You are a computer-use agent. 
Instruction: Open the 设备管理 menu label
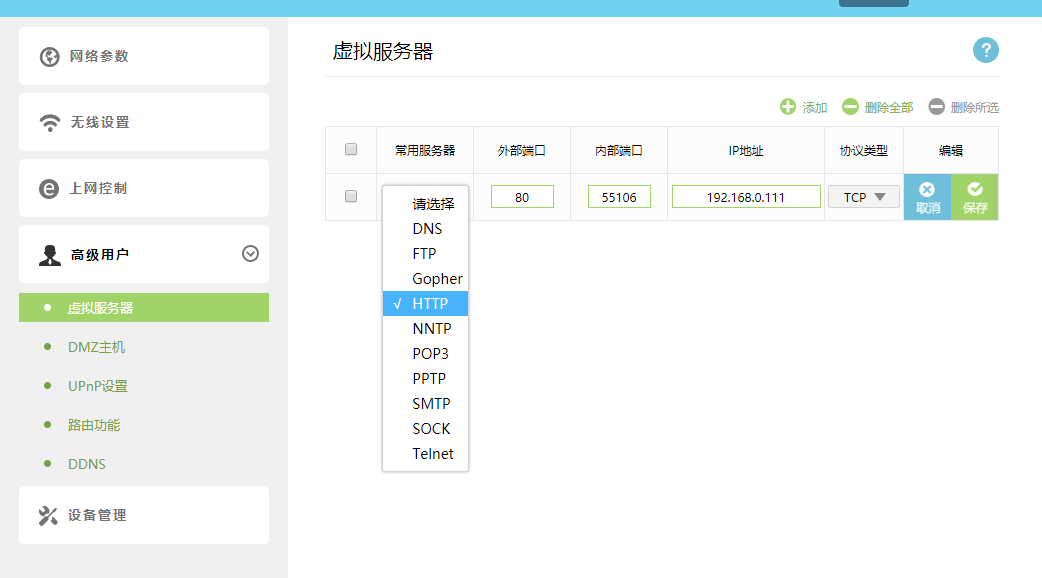(97, 516)
